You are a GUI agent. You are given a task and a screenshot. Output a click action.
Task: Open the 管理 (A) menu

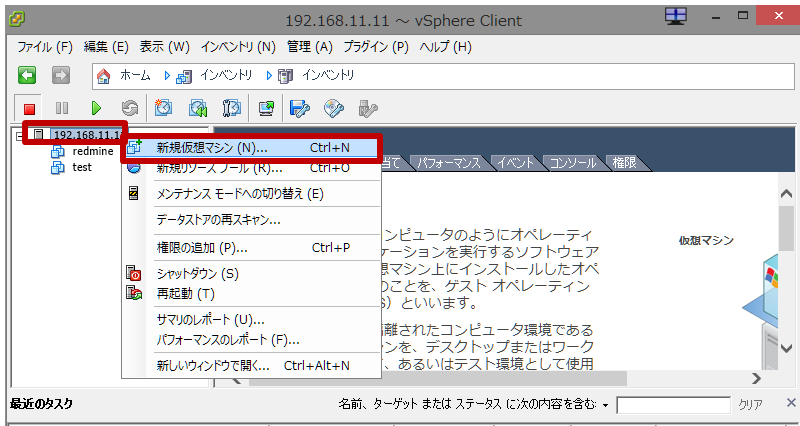click(310, 47)
